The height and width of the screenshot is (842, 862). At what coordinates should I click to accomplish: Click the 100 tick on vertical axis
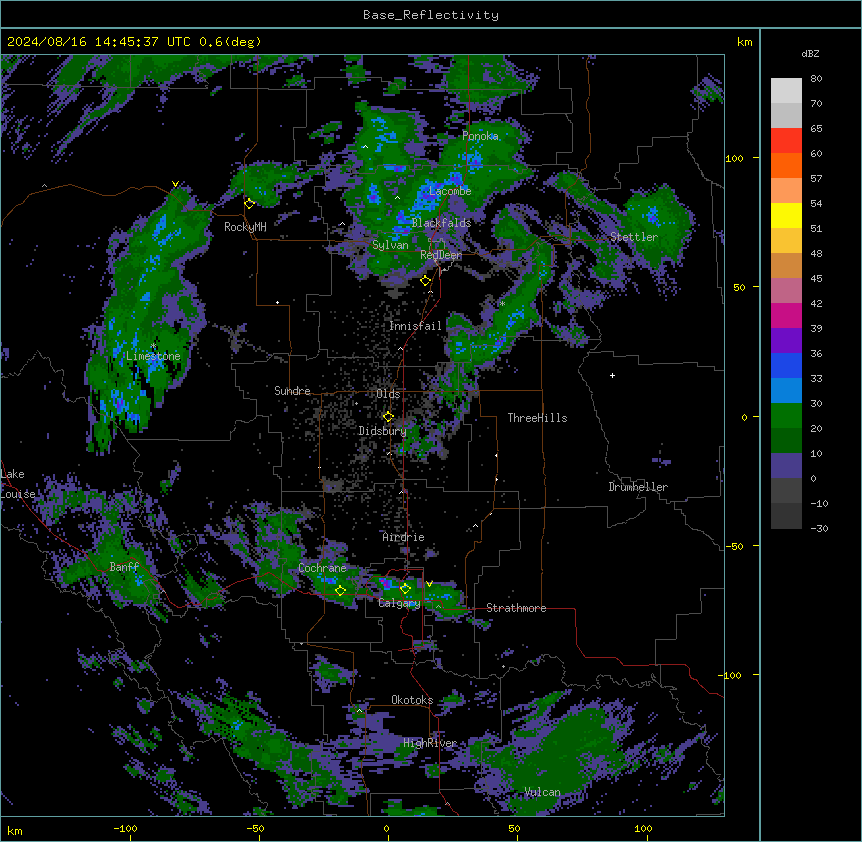click(734, 158)
